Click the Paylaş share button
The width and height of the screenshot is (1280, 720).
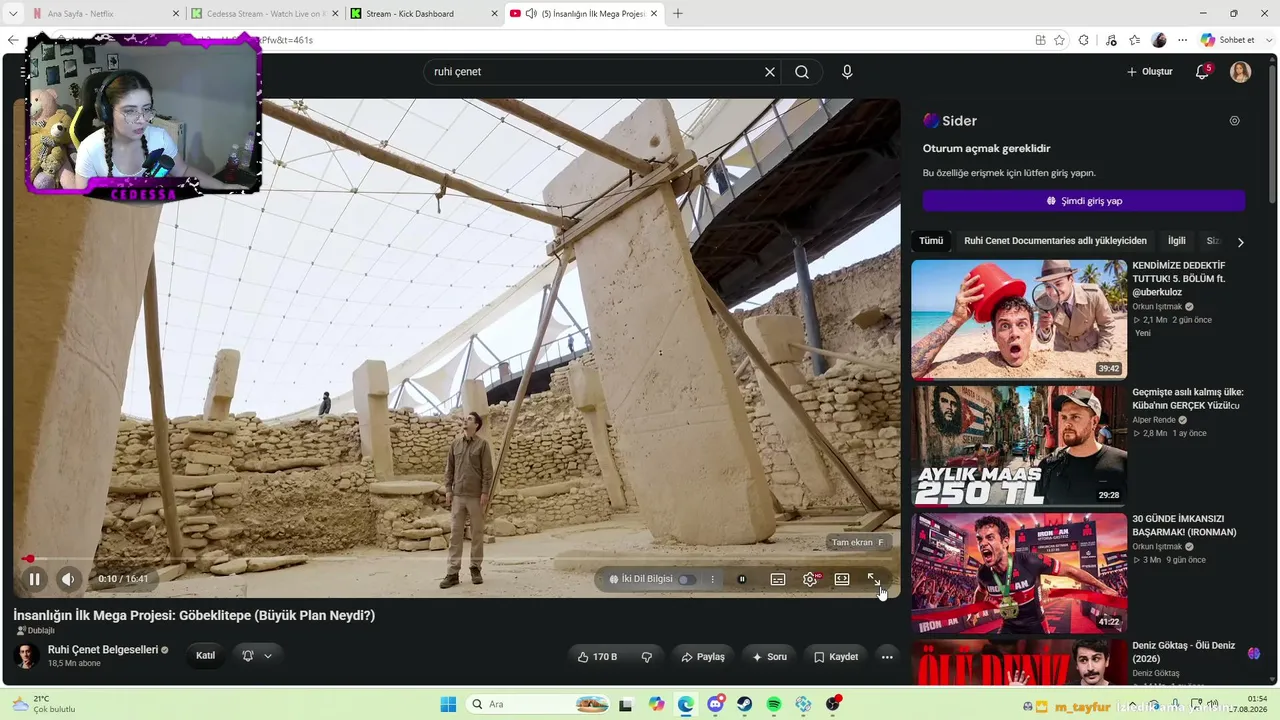point(703,657)
